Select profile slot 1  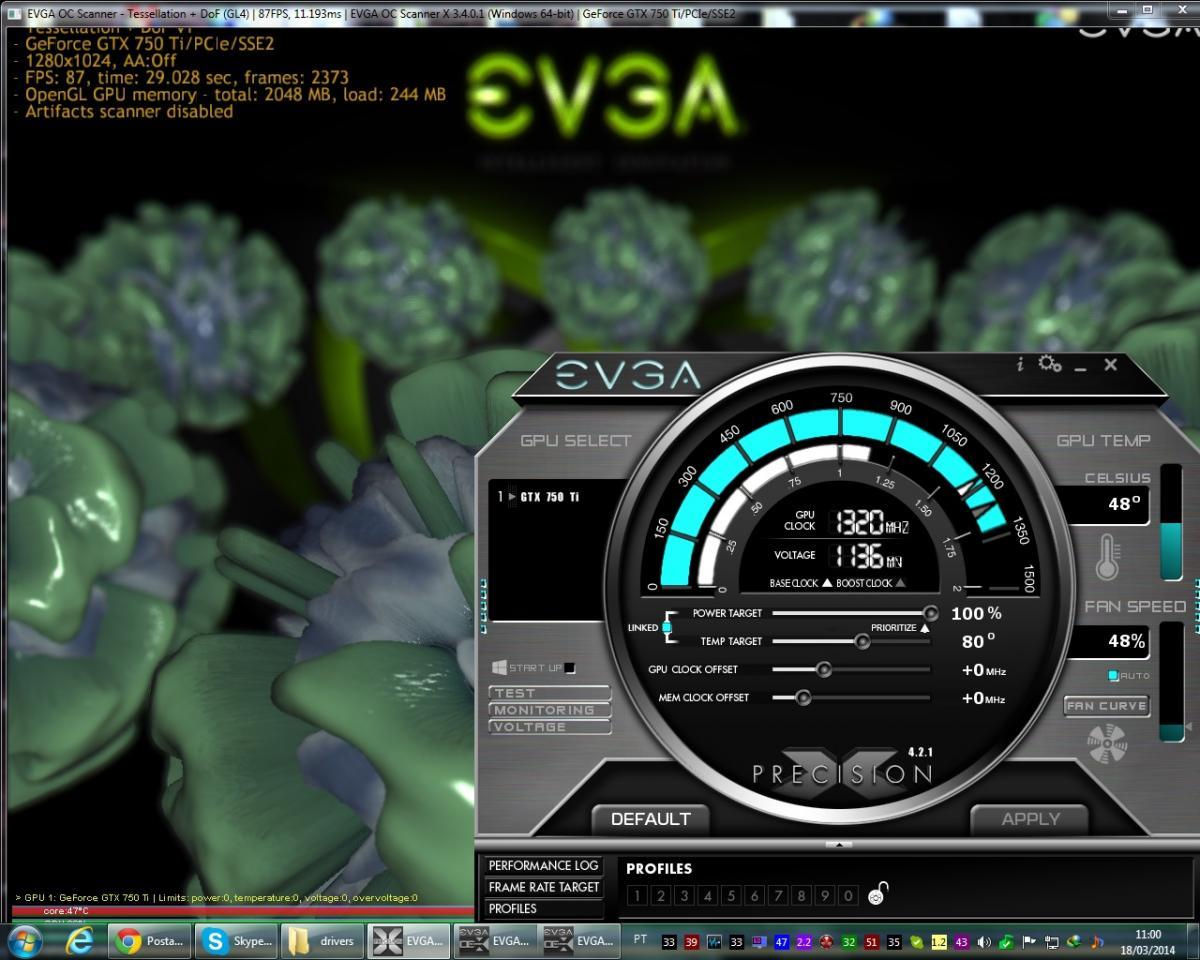636,896
